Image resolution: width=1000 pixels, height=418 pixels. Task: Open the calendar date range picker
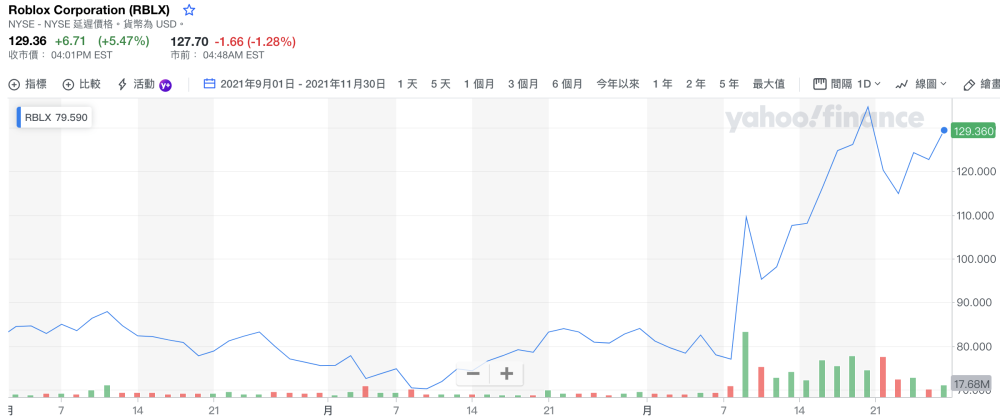pyautogui.click(x=210, y=84)
